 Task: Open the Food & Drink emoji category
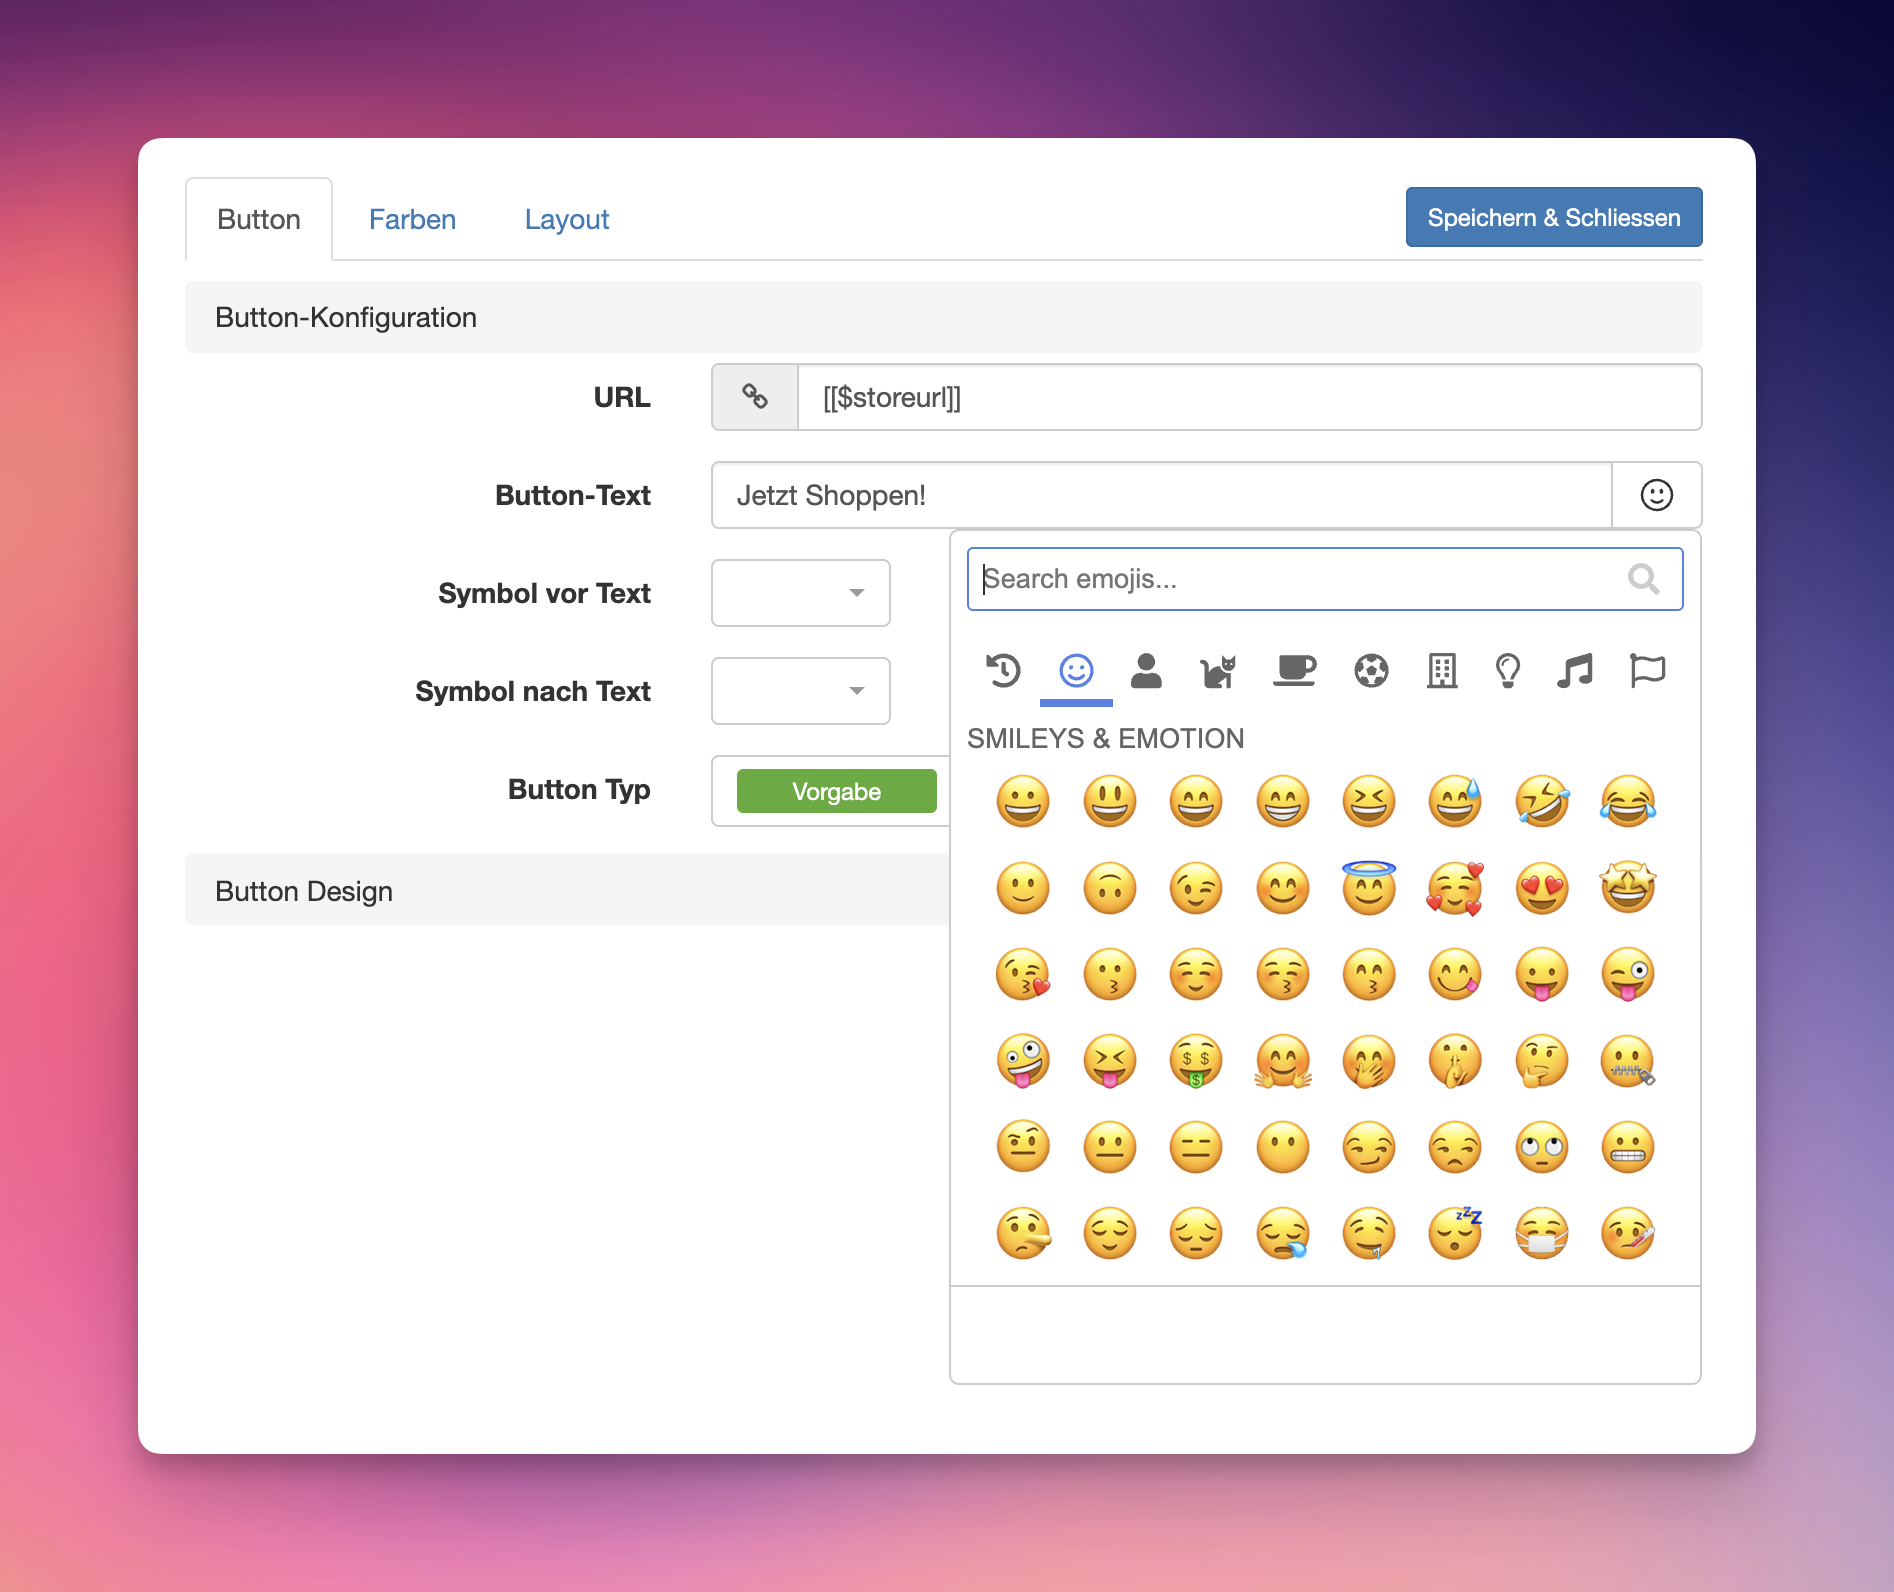tap(1295, 670)
